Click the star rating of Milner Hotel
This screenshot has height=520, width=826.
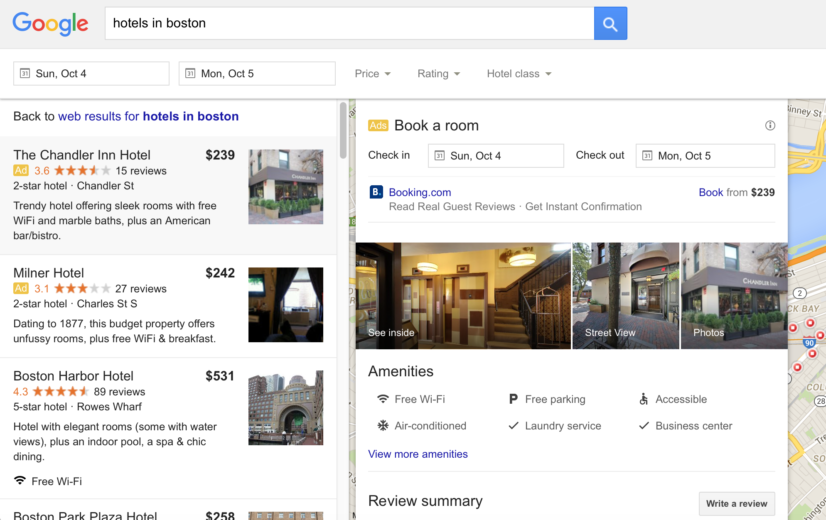82,288
